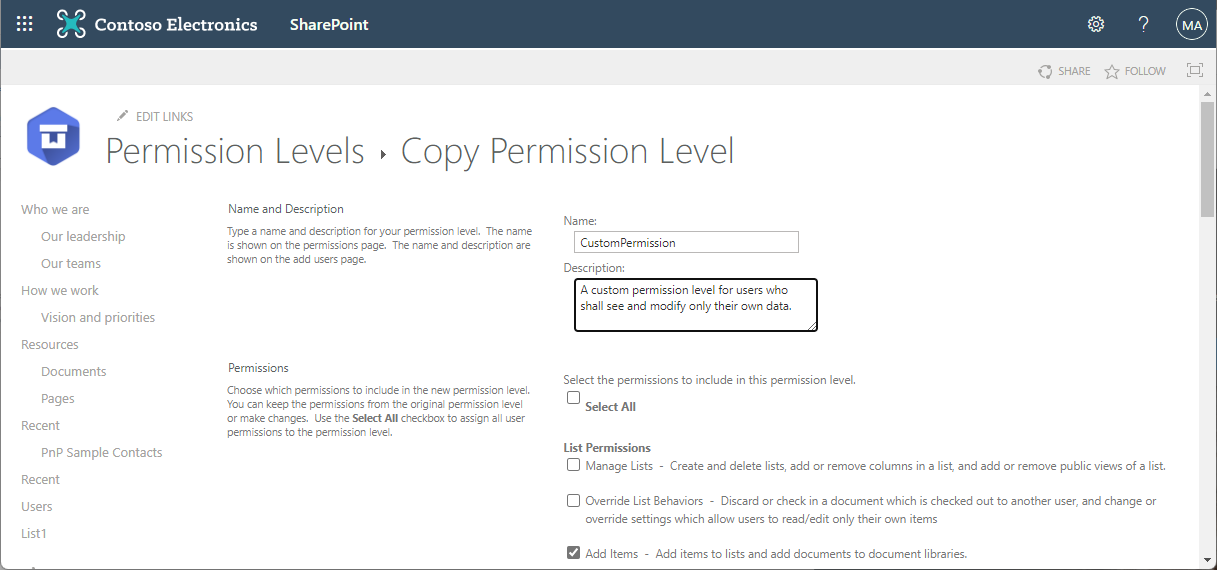Screen dimensions: 1217x570
Task: Toggle focus on content mode icon
Action: pyautogui.click(x=1194, y=70)
